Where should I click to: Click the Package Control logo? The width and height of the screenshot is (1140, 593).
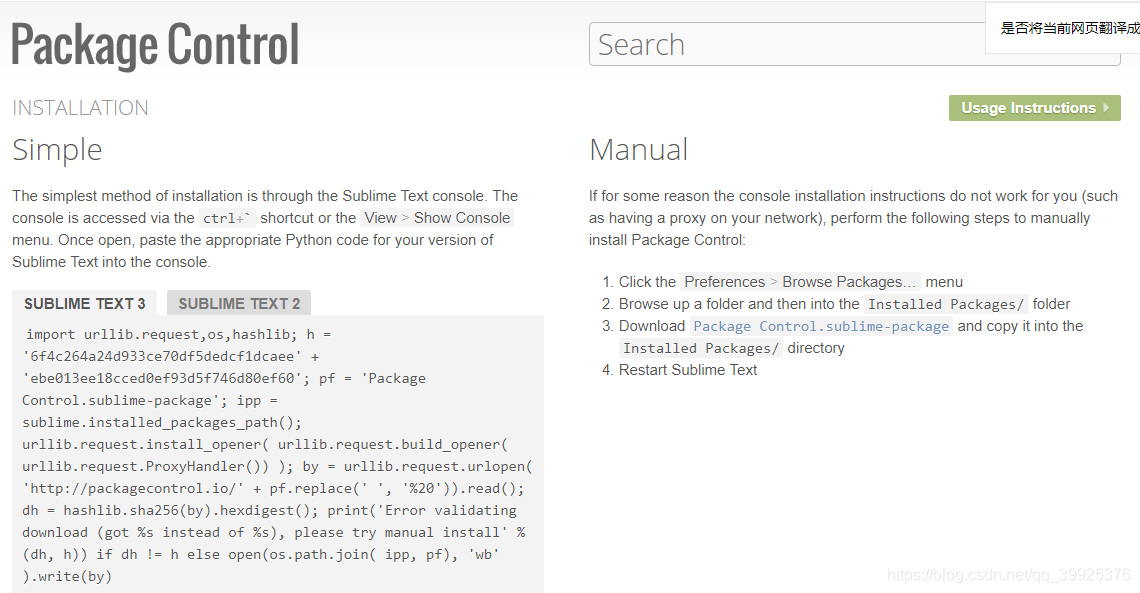[154, 44]
